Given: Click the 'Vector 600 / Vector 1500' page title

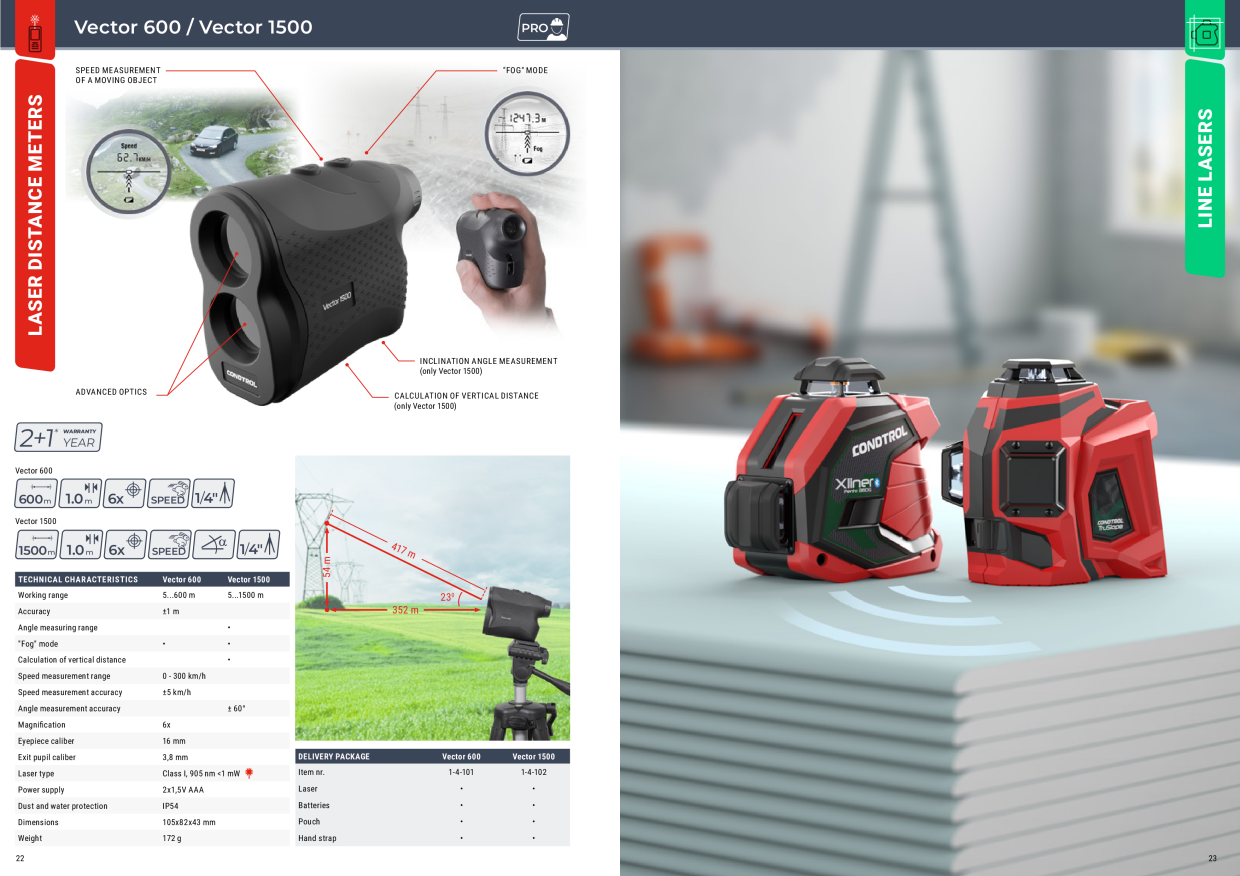Looking at the screenshot, I should 193,27.
